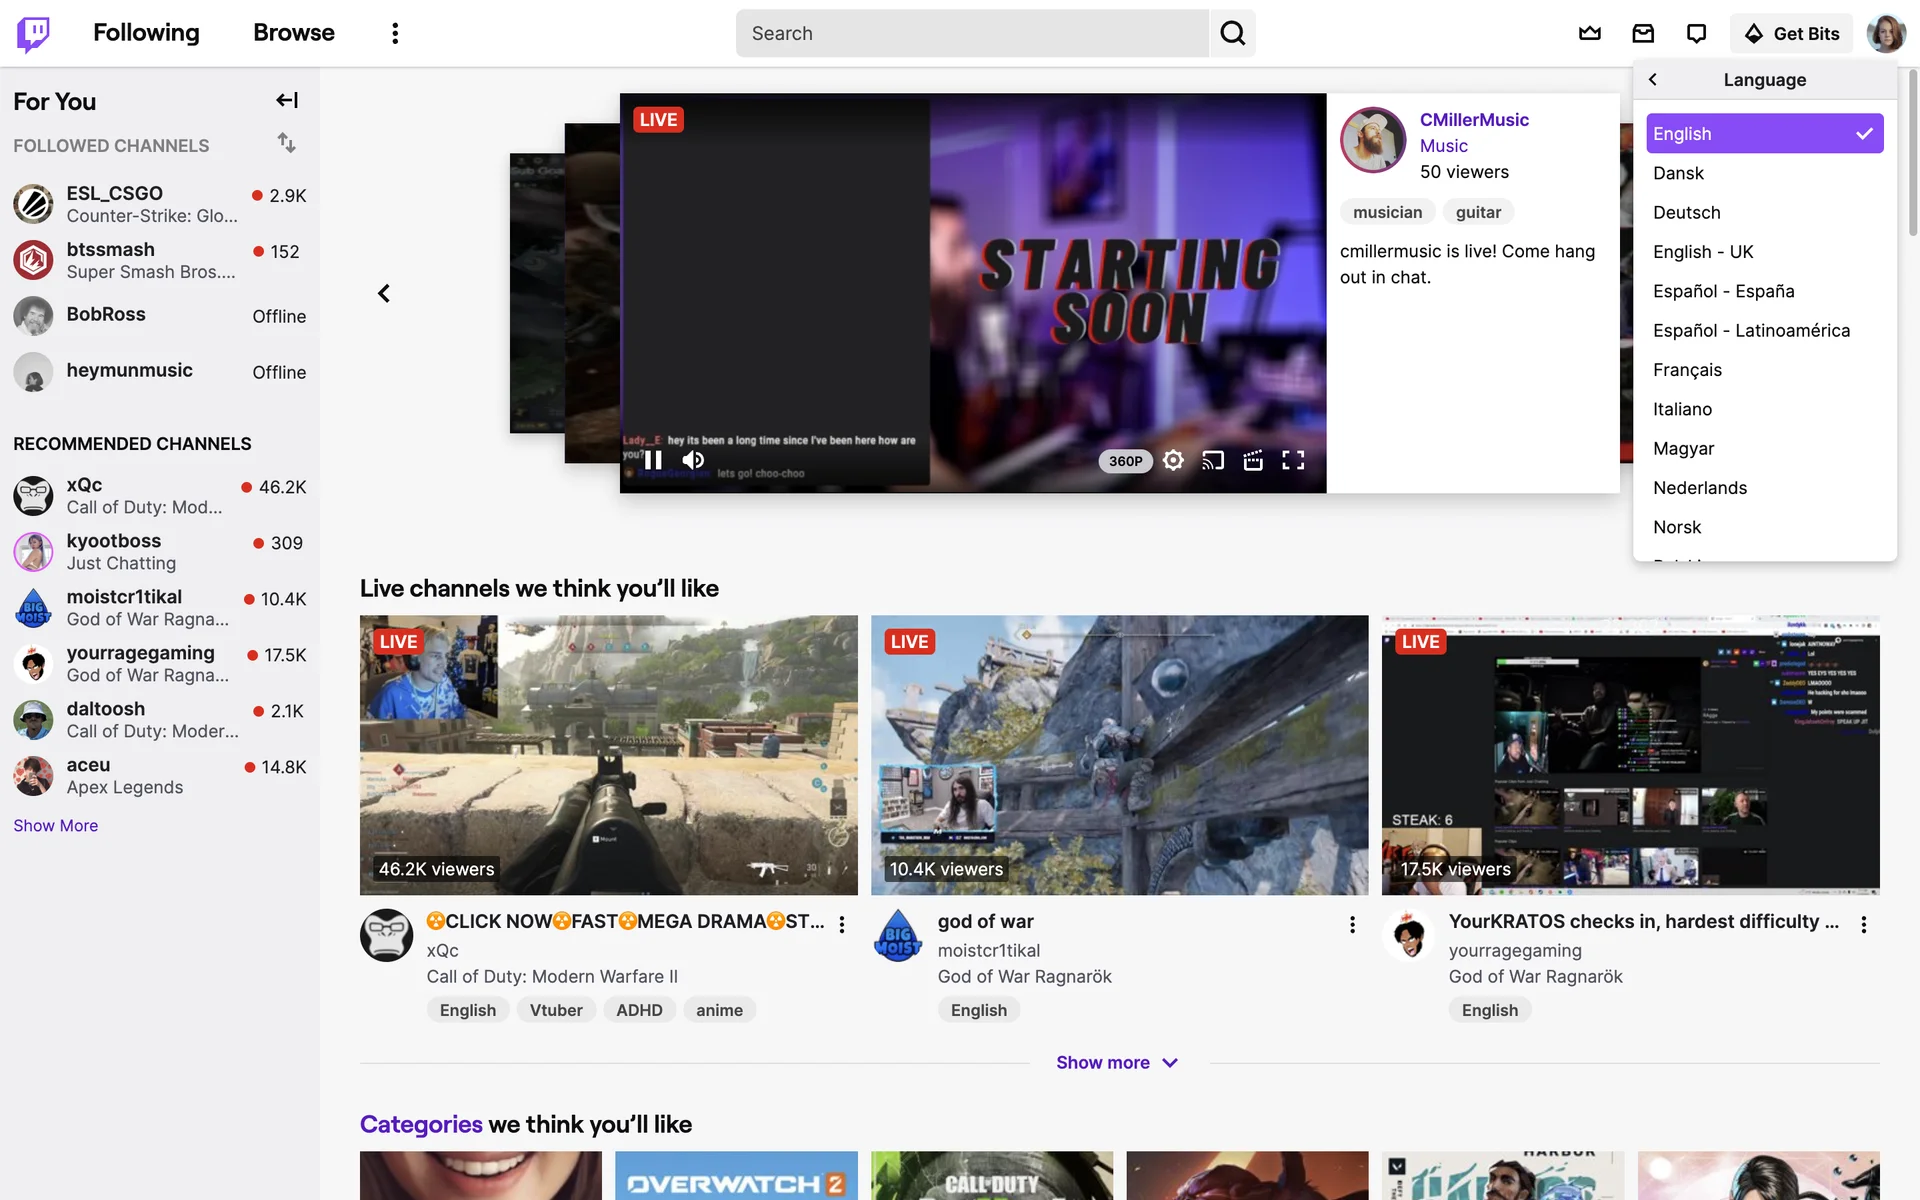The height and width of the screenshot is (1200, 1920).
Task: Pause the featured stream
Action: pos(653,460)
